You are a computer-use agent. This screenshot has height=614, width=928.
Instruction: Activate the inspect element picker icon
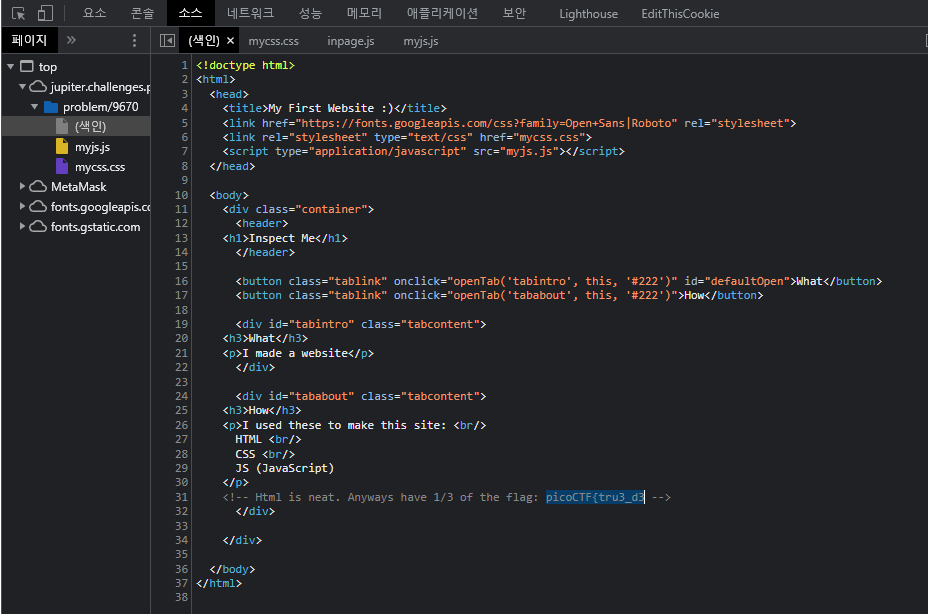[18, 13]
